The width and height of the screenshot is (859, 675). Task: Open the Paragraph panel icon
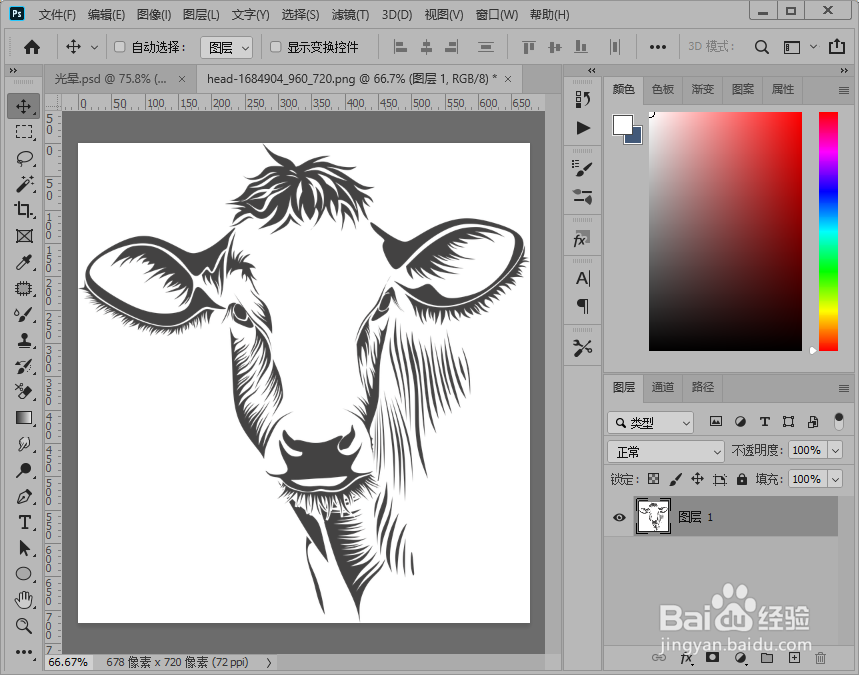coord(583,306)
